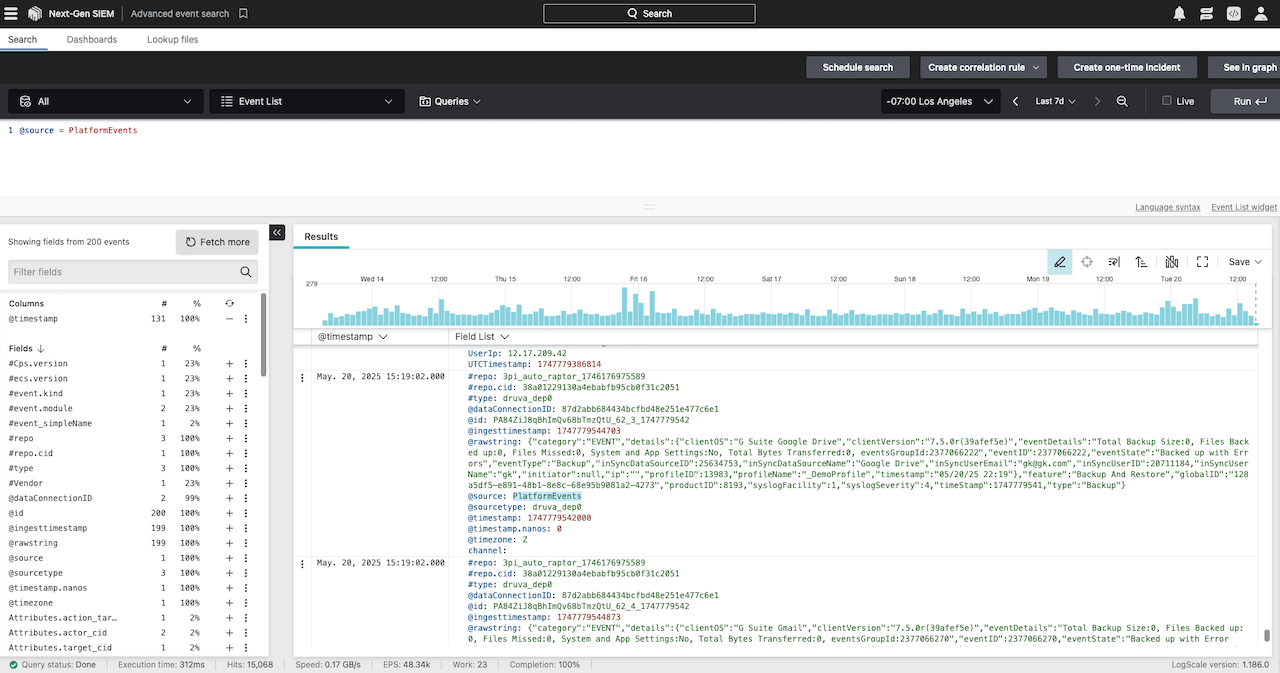Screen dimensions: 1280x673
Task: Click Create one-time incident button
Action: (1127, 67)
